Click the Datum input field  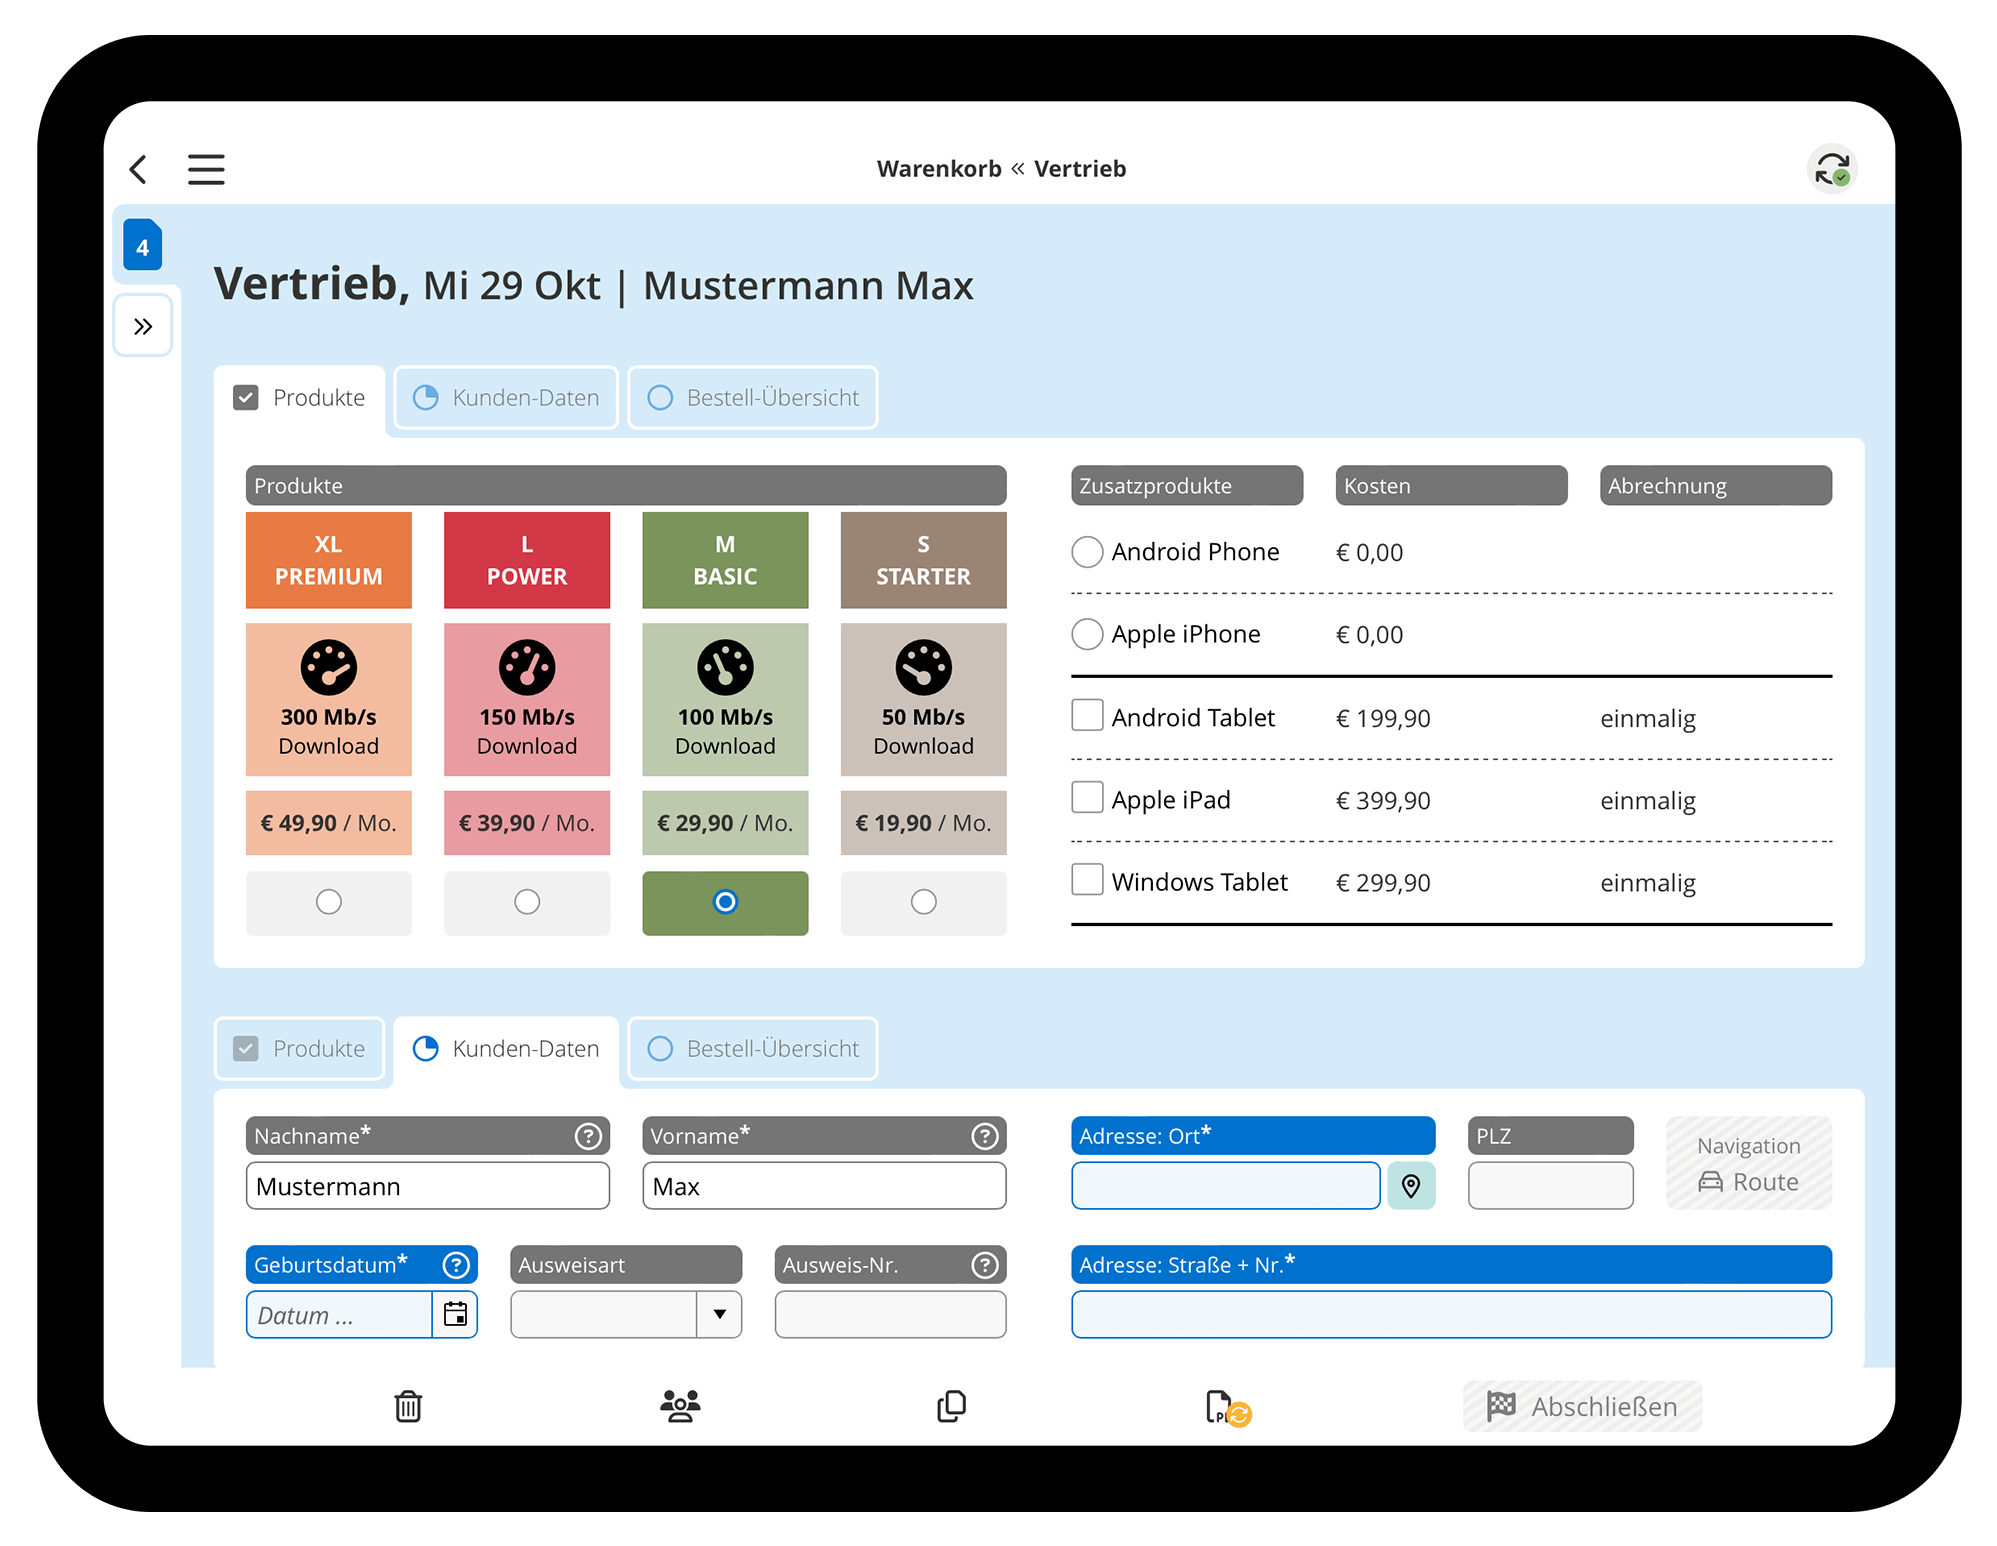pos(340,1314)
